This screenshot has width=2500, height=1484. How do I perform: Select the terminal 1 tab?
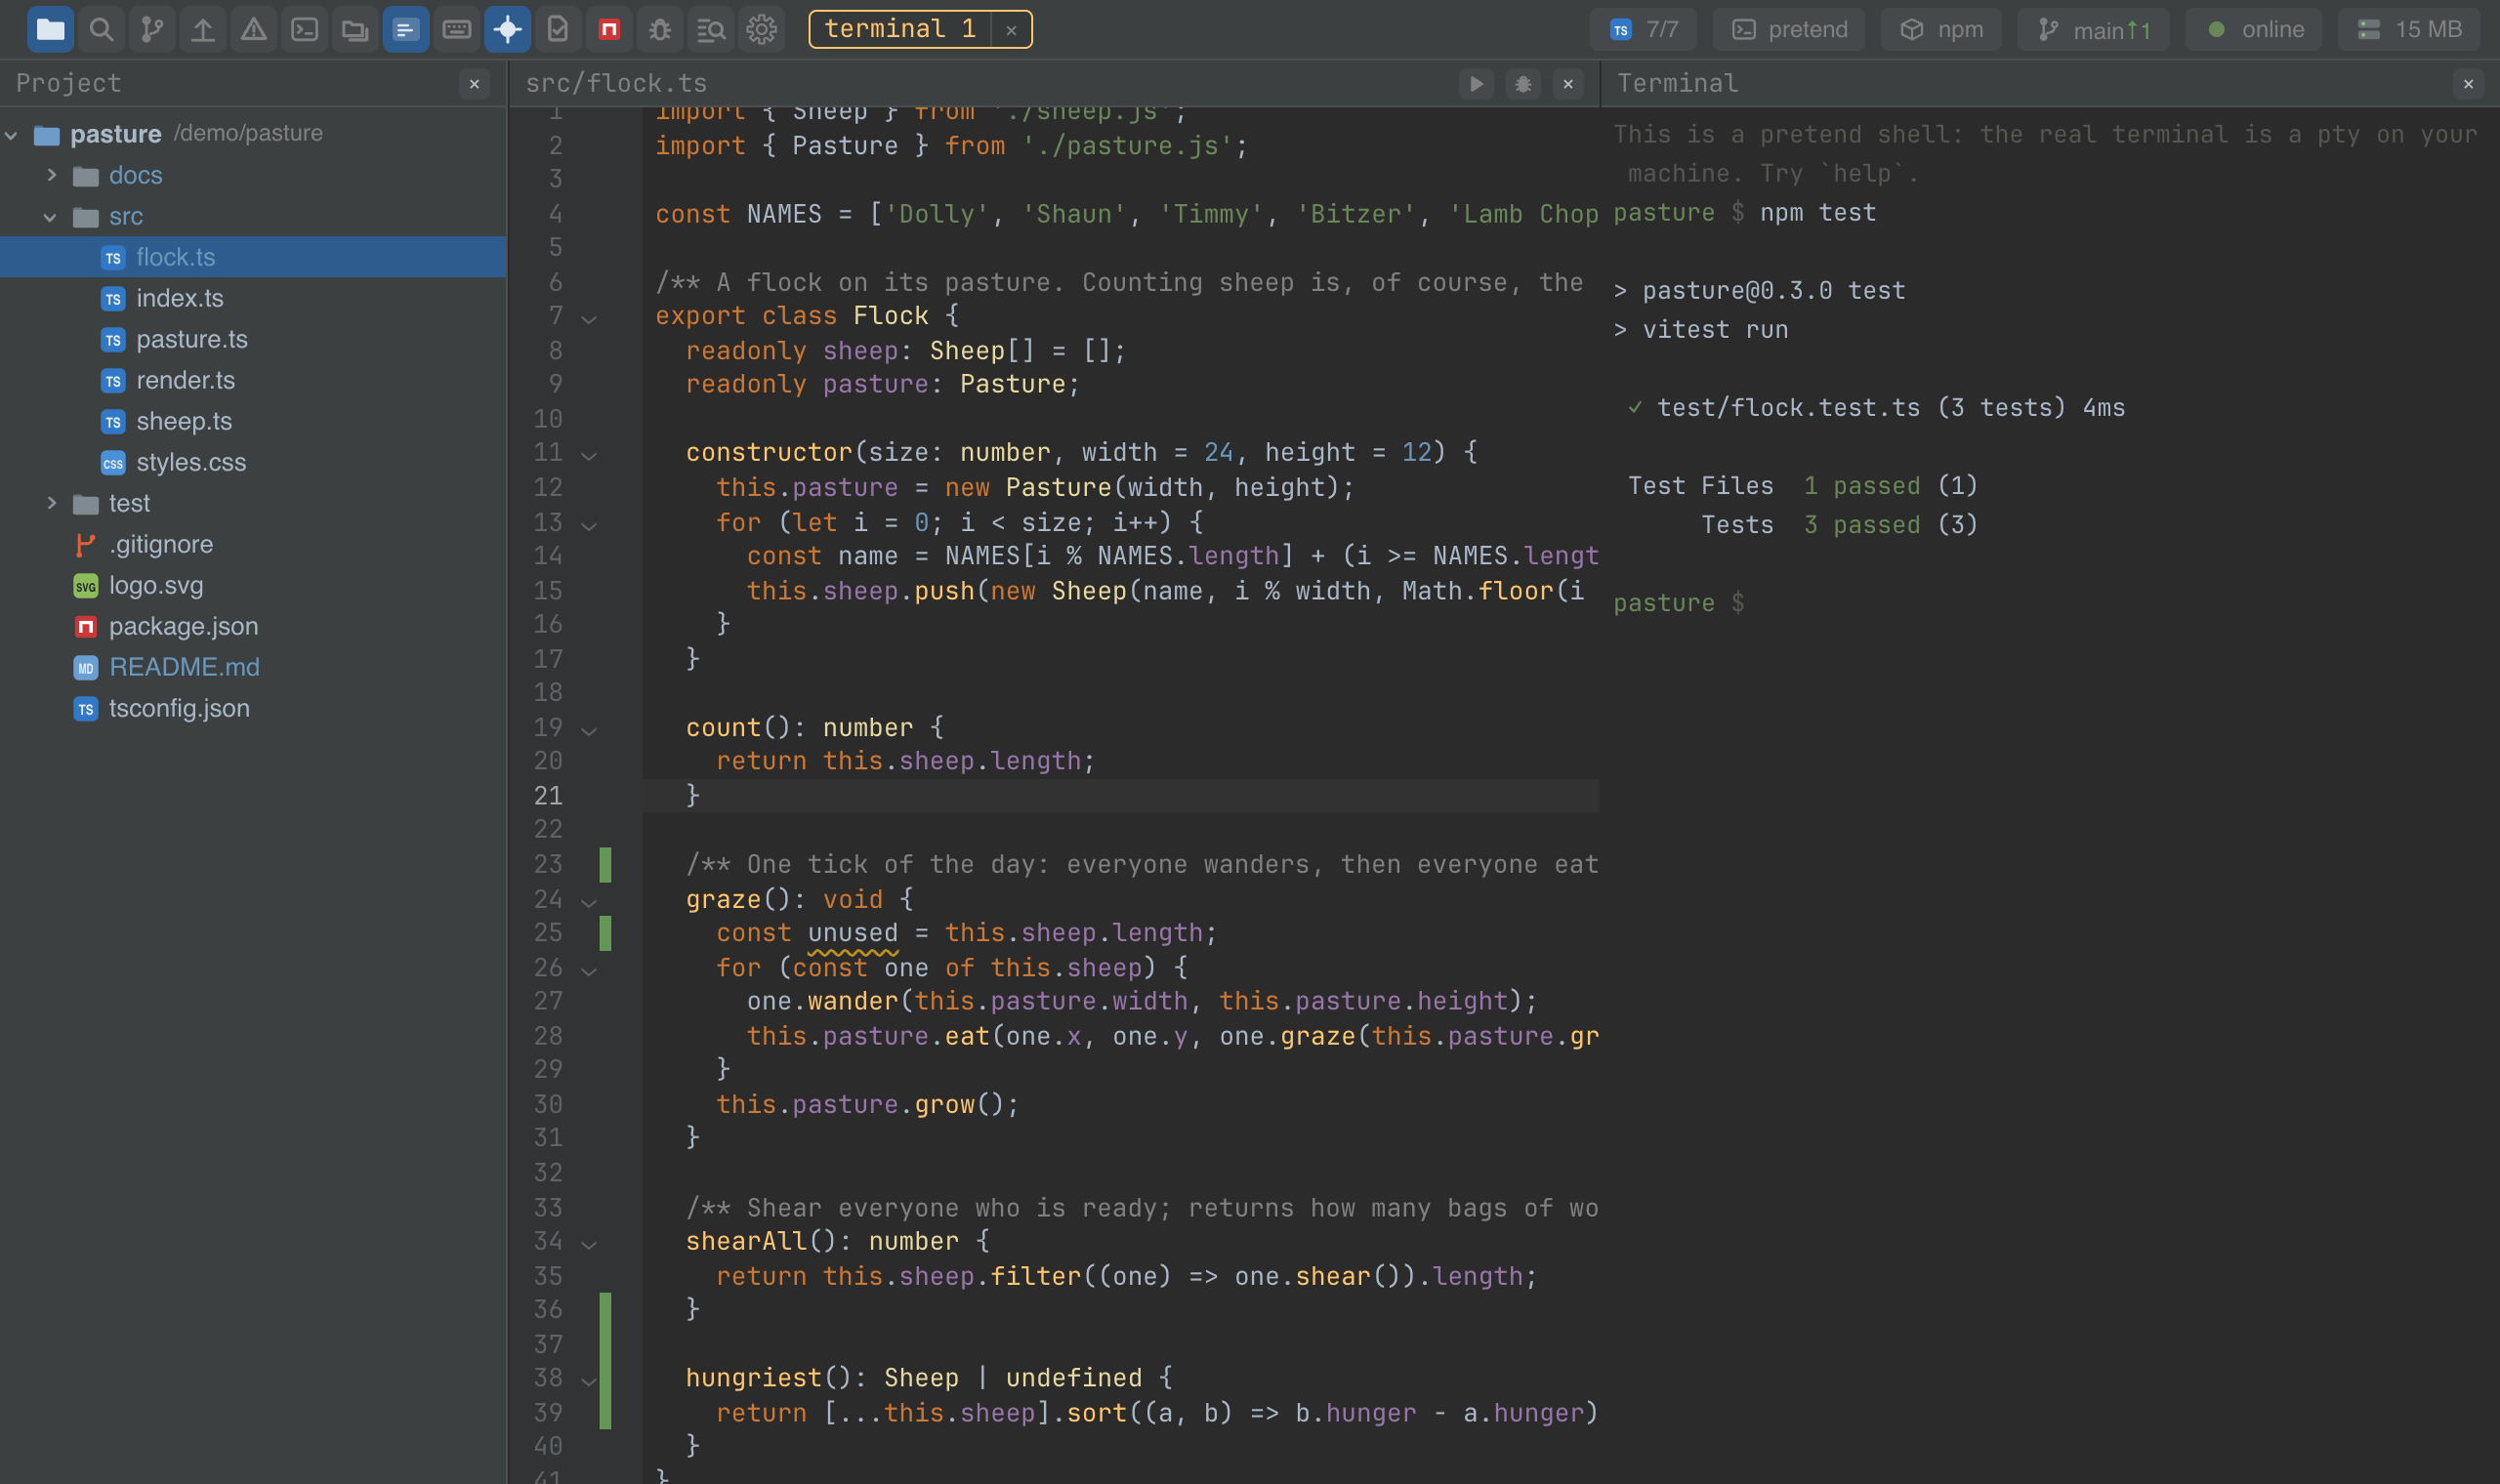click(900, 29)
